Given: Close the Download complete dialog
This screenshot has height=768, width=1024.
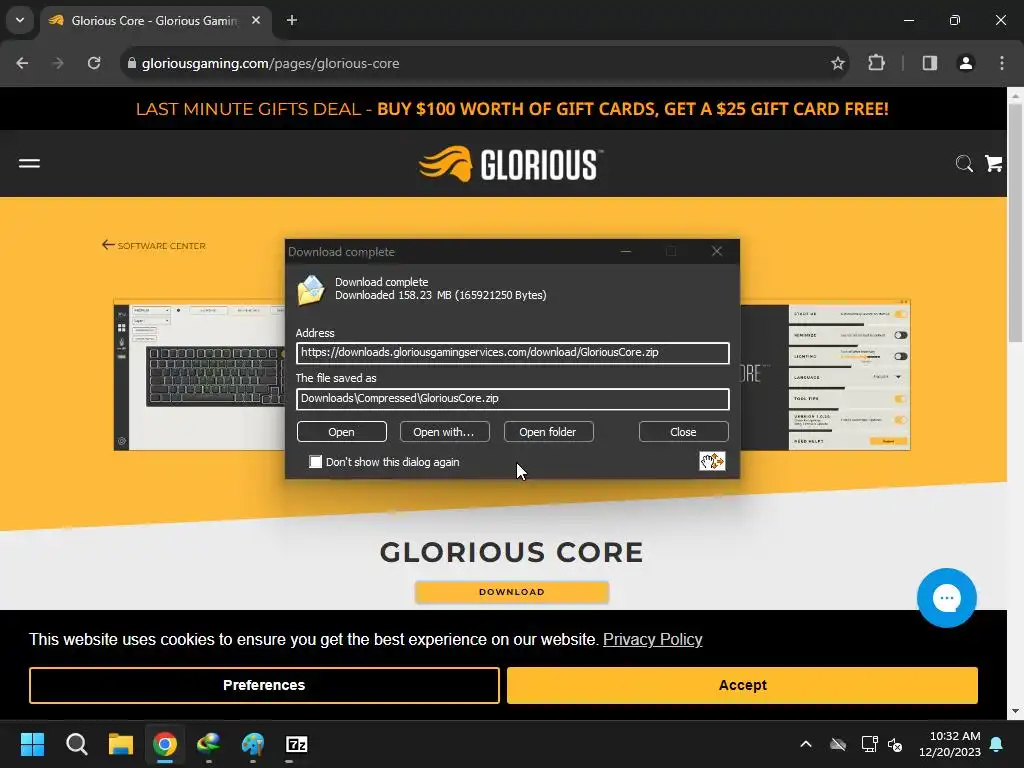Looking at the screenshot, I should pyautogui.click(x=683, y=432).
